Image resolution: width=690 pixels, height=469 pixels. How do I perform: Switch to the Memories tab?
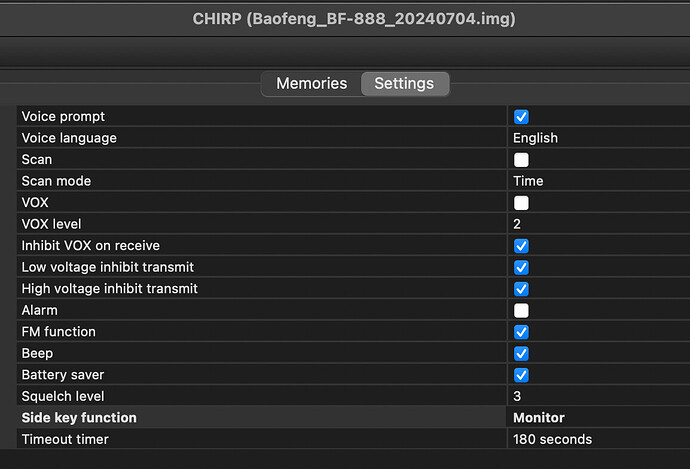click(312, 84)
